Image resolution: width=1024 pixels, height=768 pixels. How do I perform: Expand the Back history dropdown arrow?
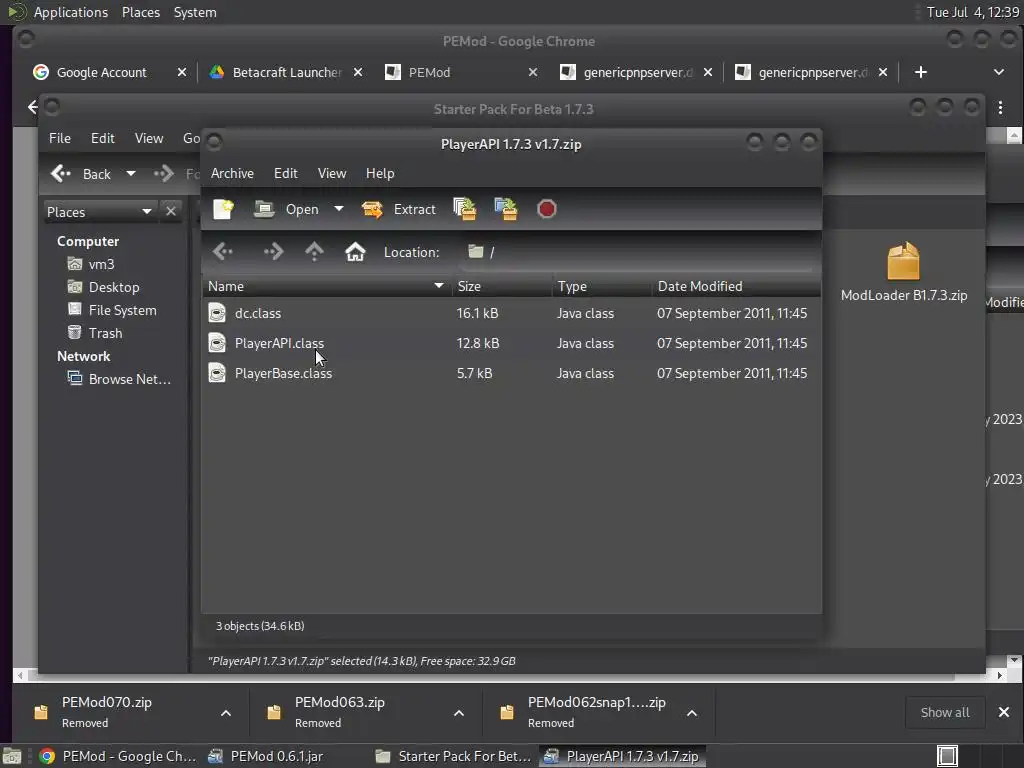(131, 174)
